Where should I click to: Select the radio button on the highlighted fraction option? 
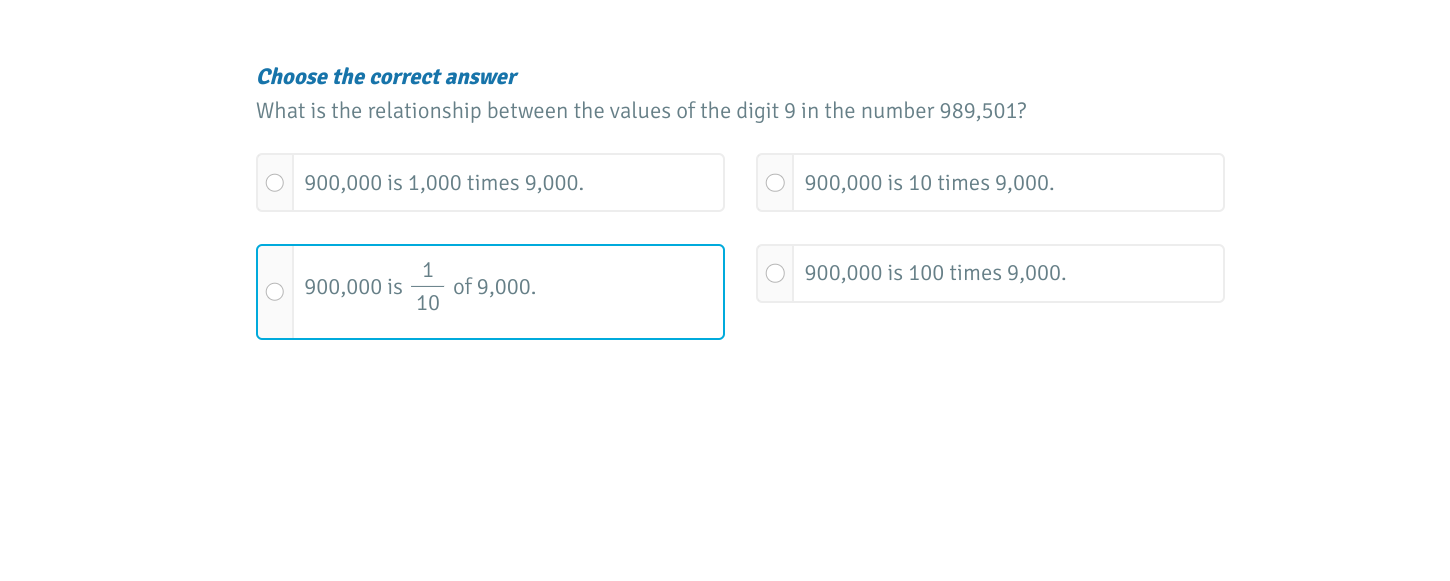click(x=274, y=291)
